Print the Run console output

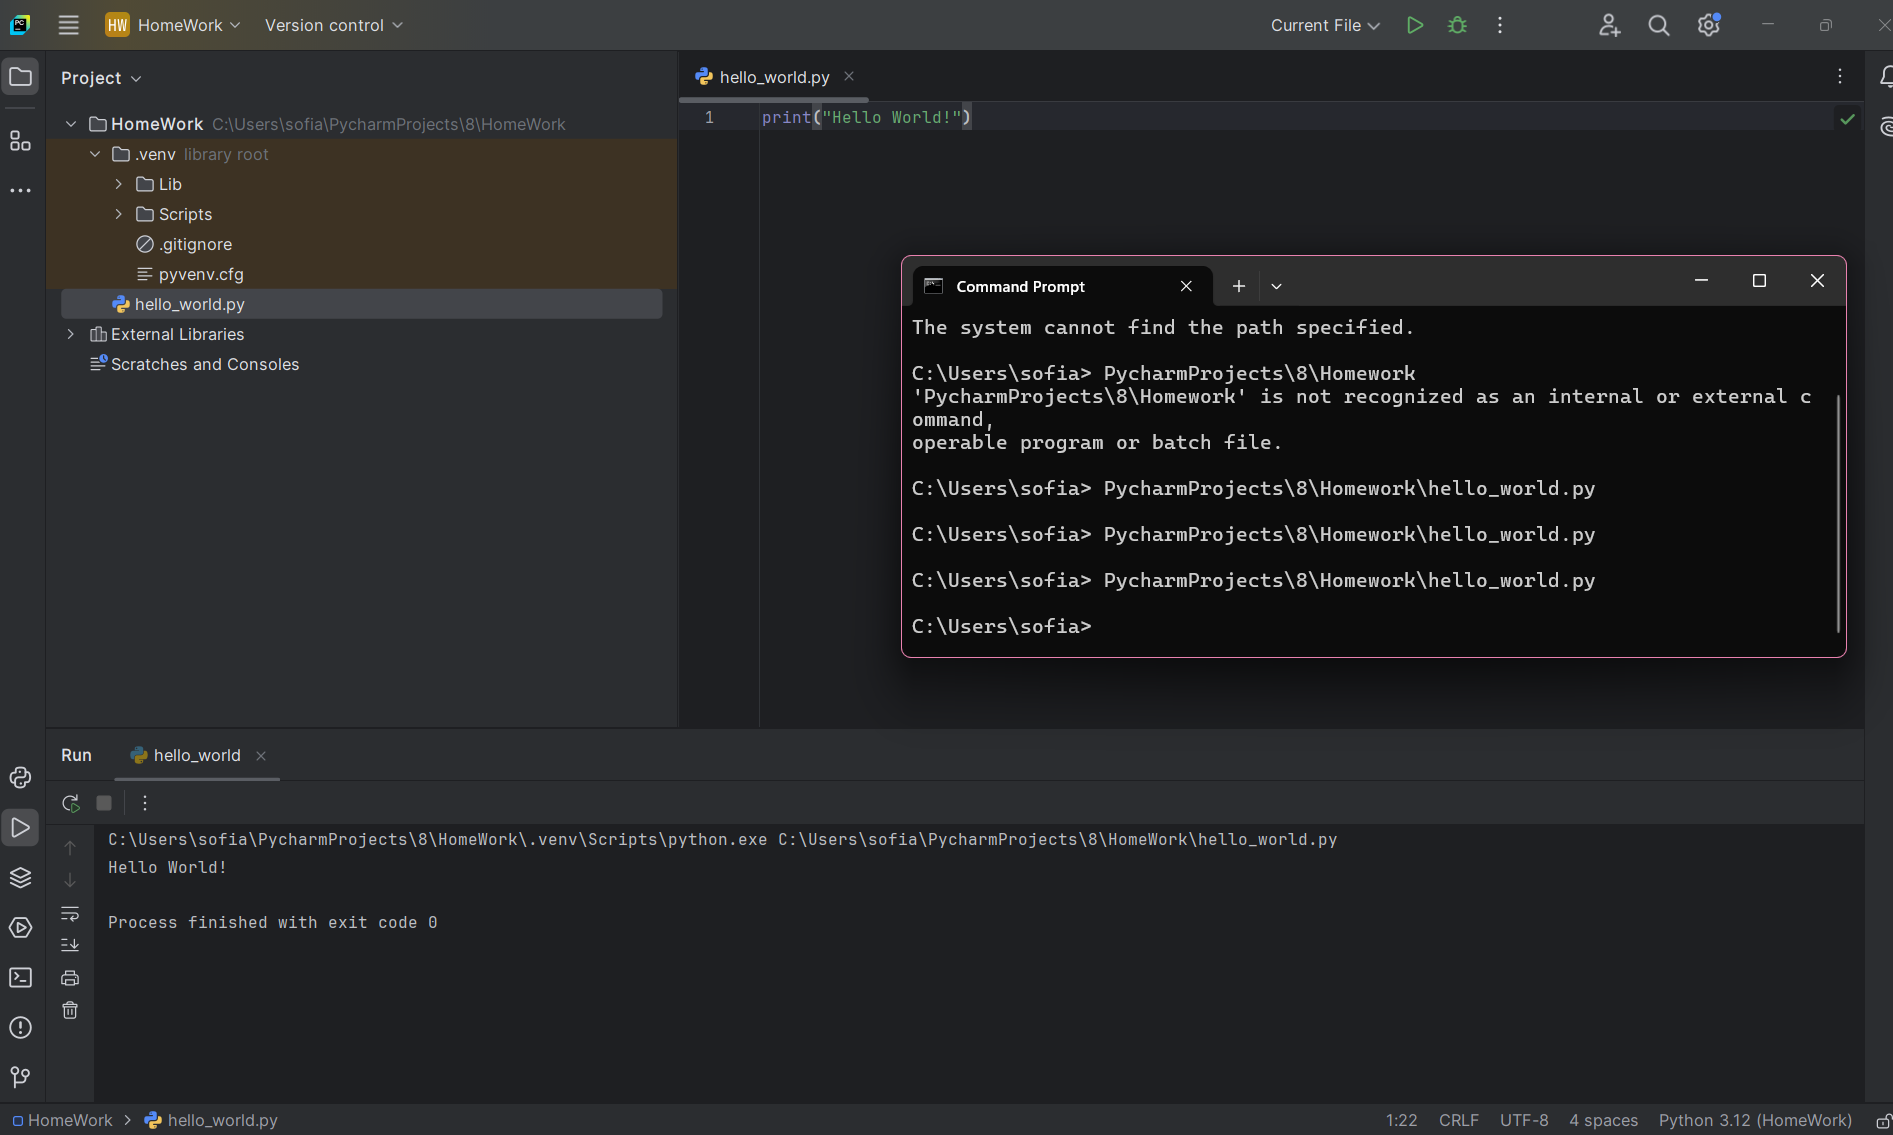(x=70, y=978)
